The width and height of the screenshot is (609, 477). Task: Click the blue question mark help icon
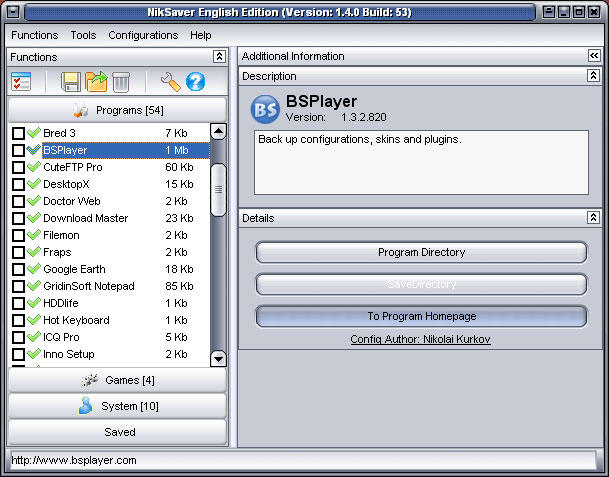click(195, 82)
